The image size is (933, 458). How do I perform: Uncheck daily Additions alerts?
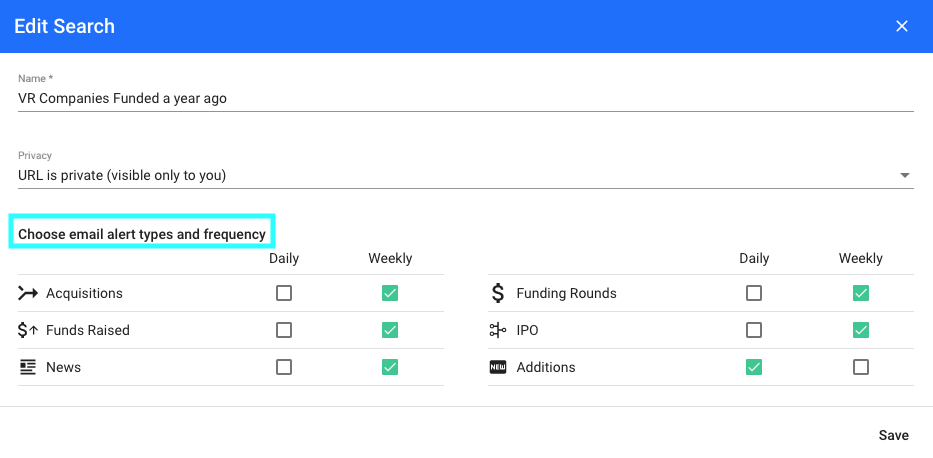(754, 367)
